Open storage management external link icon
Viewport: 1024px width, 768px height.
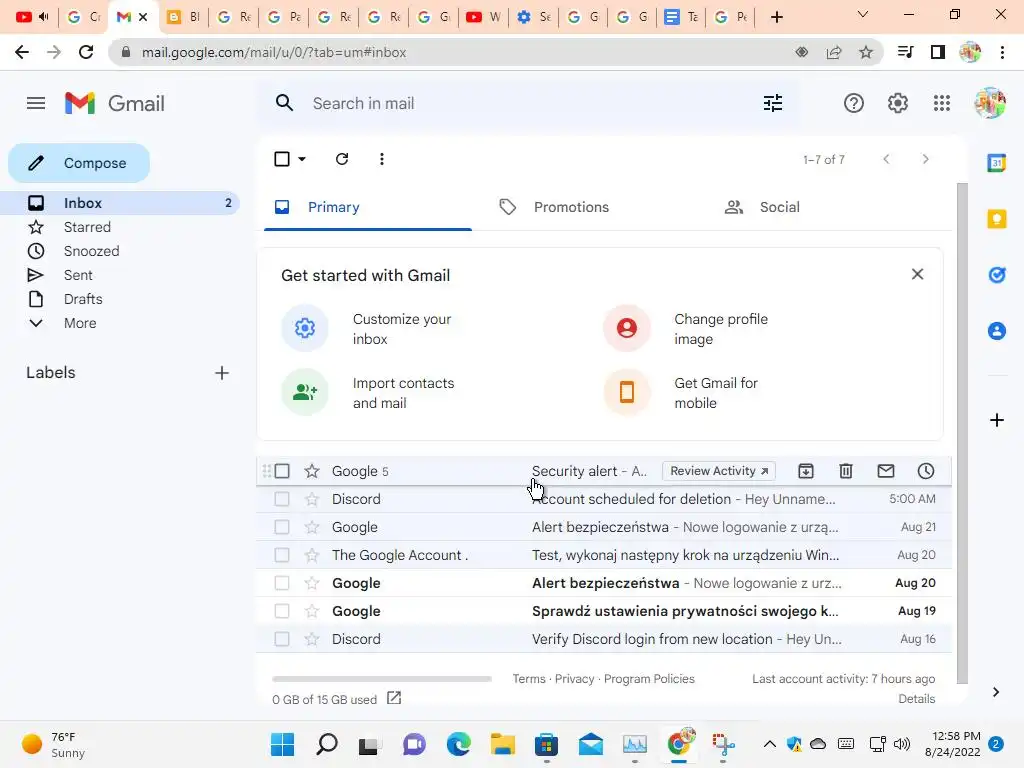click(x=394, y=698)
